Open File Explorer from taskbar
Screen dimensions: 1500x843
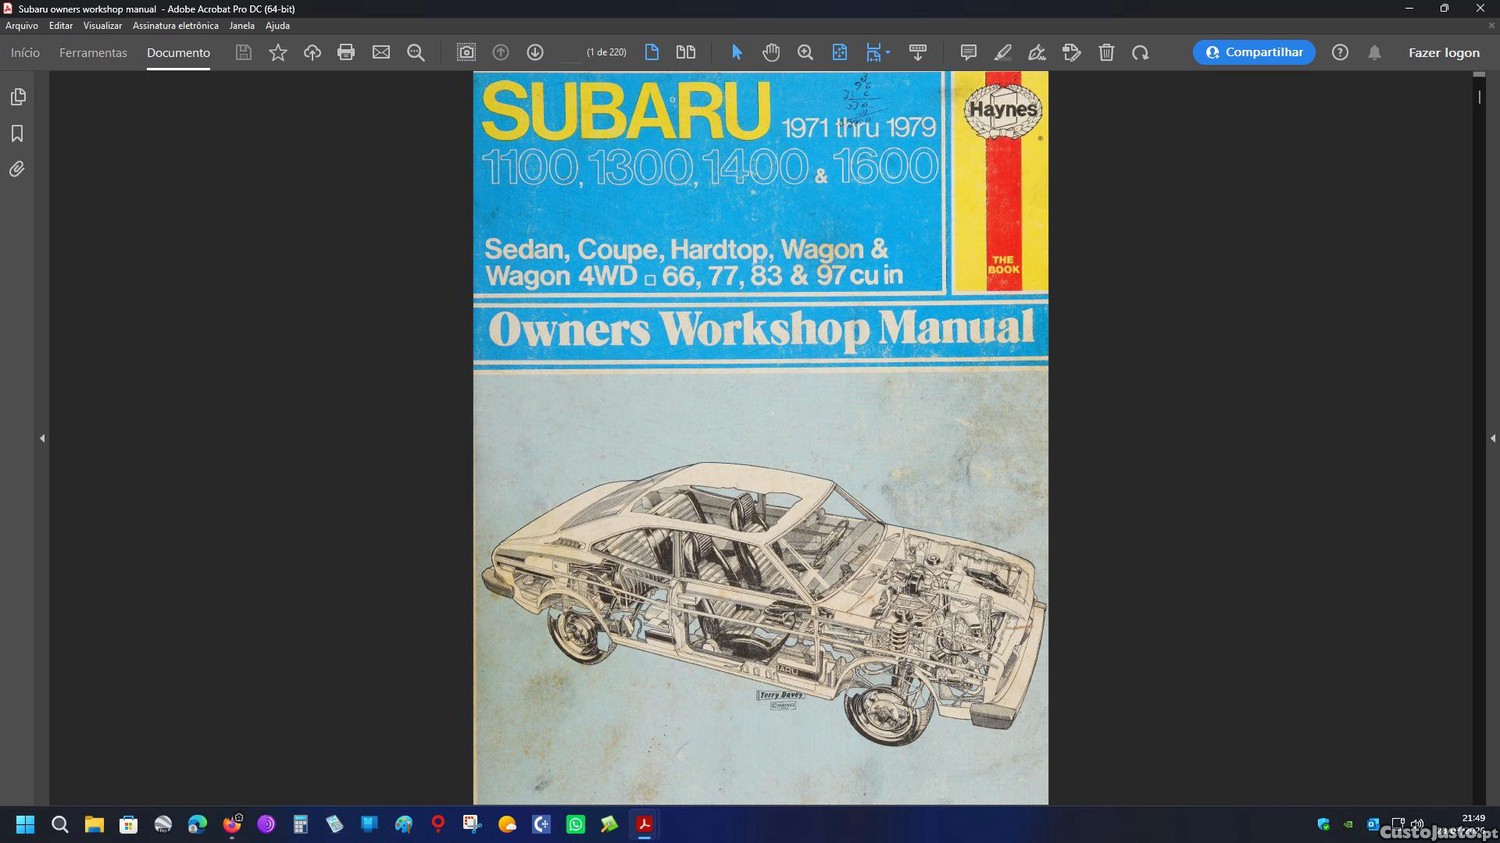point(94,824)
